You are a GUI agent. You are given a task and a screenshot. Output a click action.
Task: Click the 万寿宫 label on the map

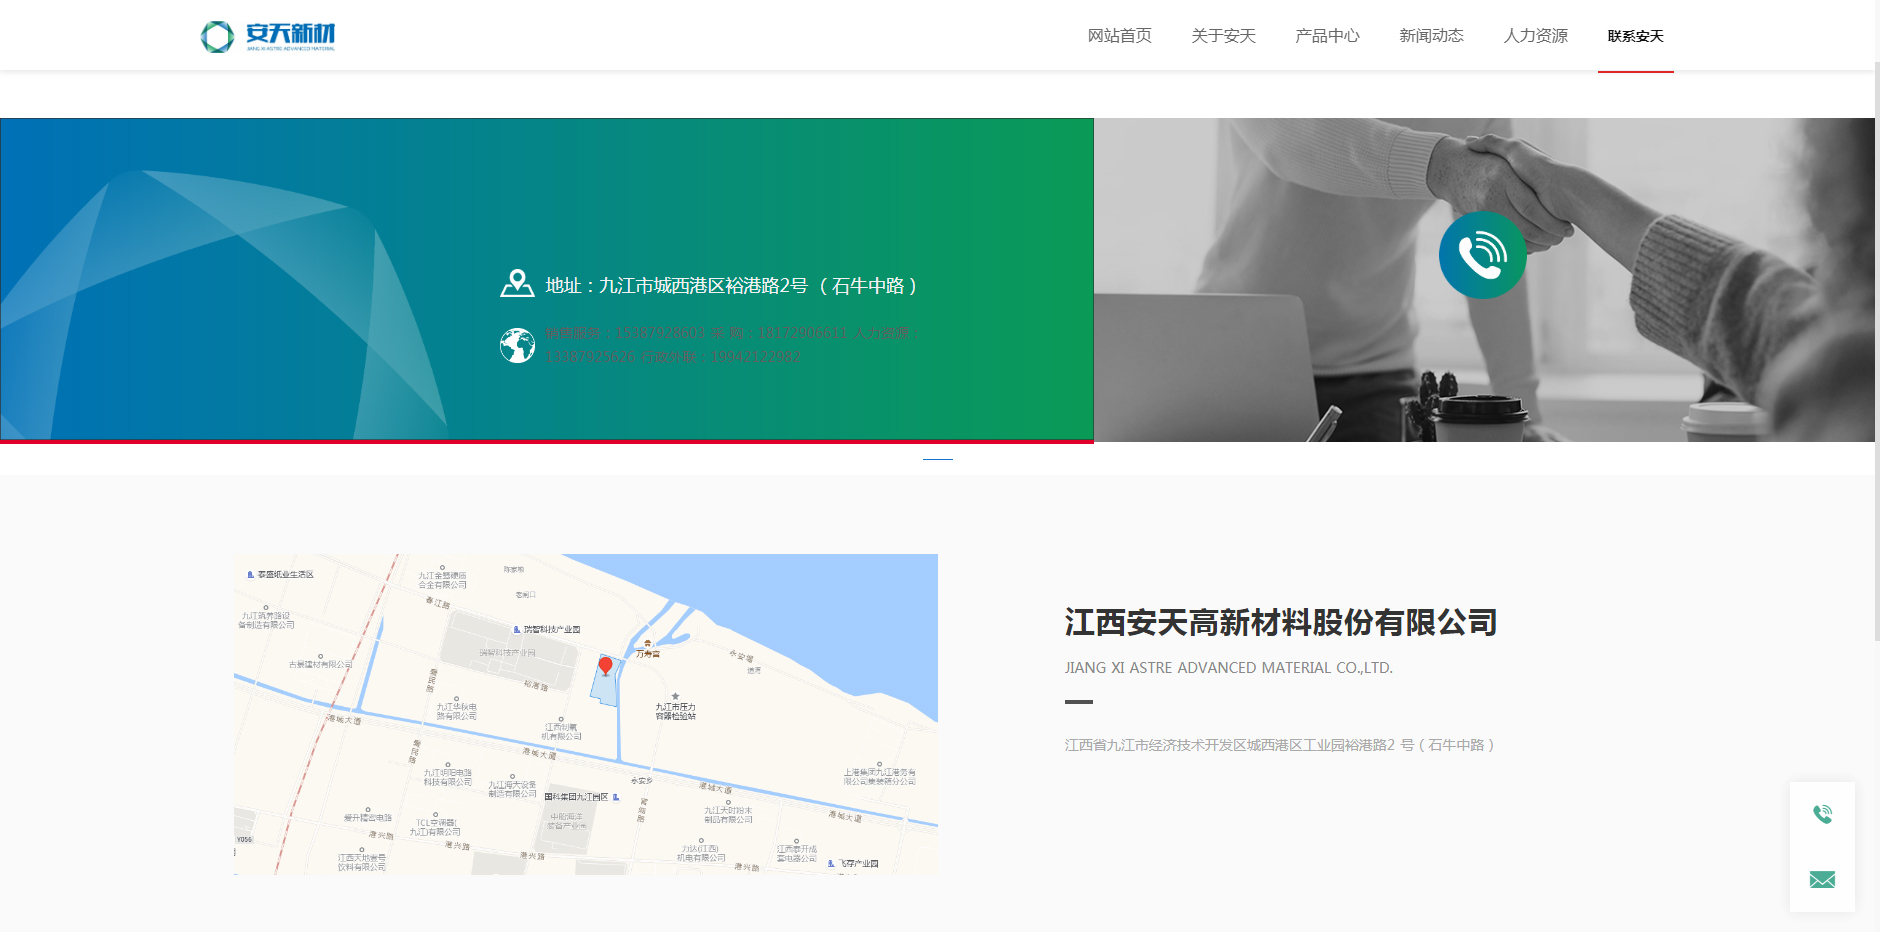pos(648,654)
